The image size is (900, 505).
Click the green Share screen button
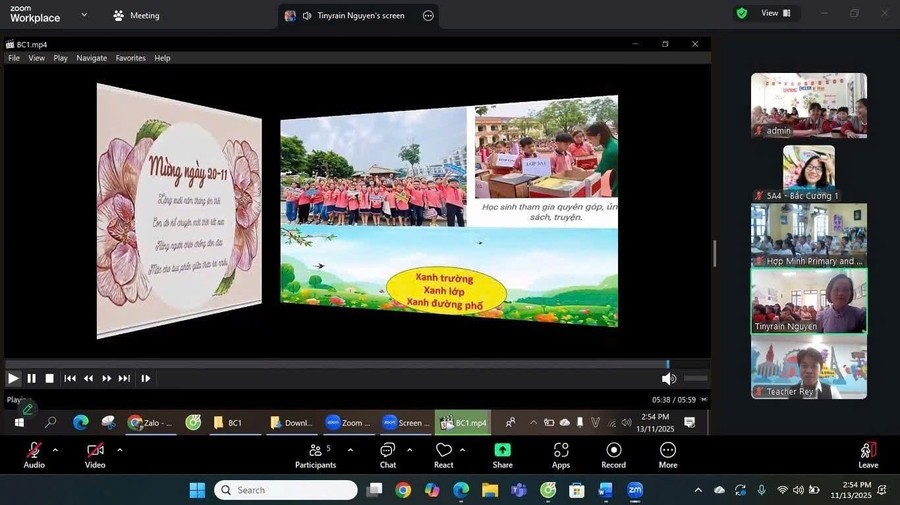502,454
